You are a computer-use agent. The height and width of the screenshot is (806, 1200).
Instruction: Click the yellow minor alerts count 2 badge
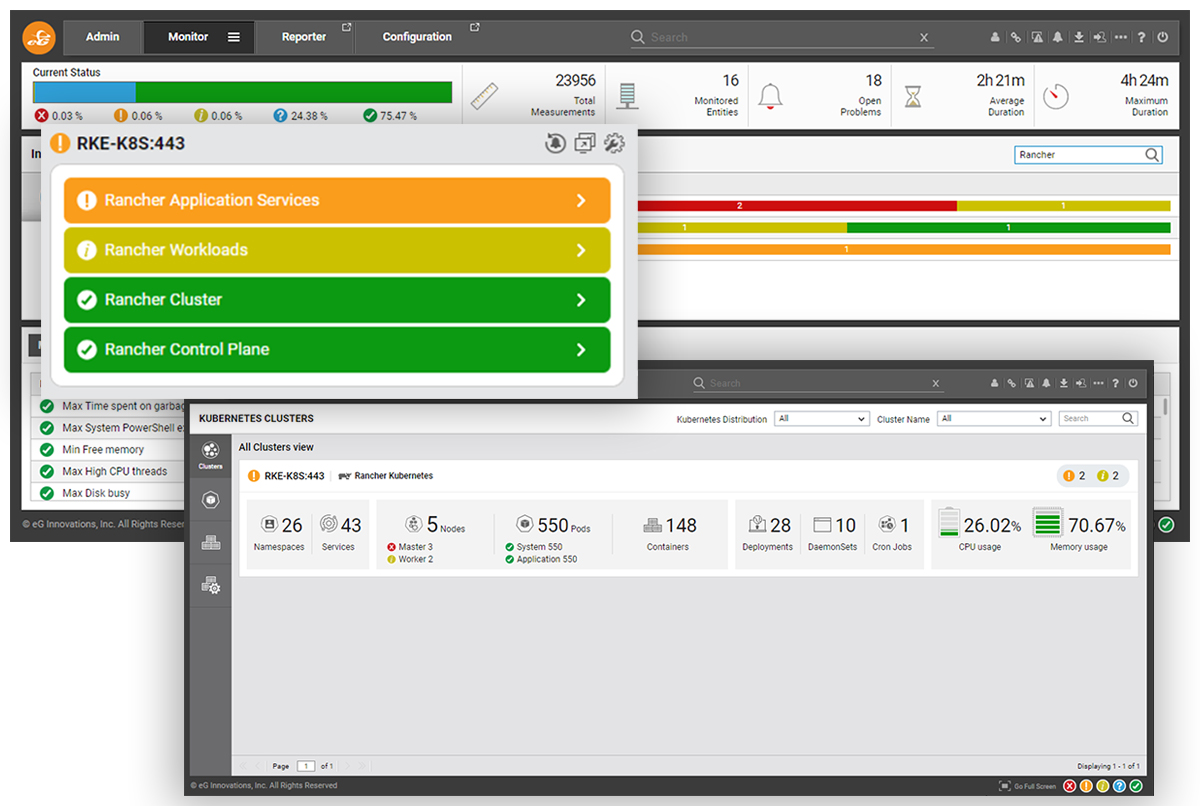pos(1107,476)
